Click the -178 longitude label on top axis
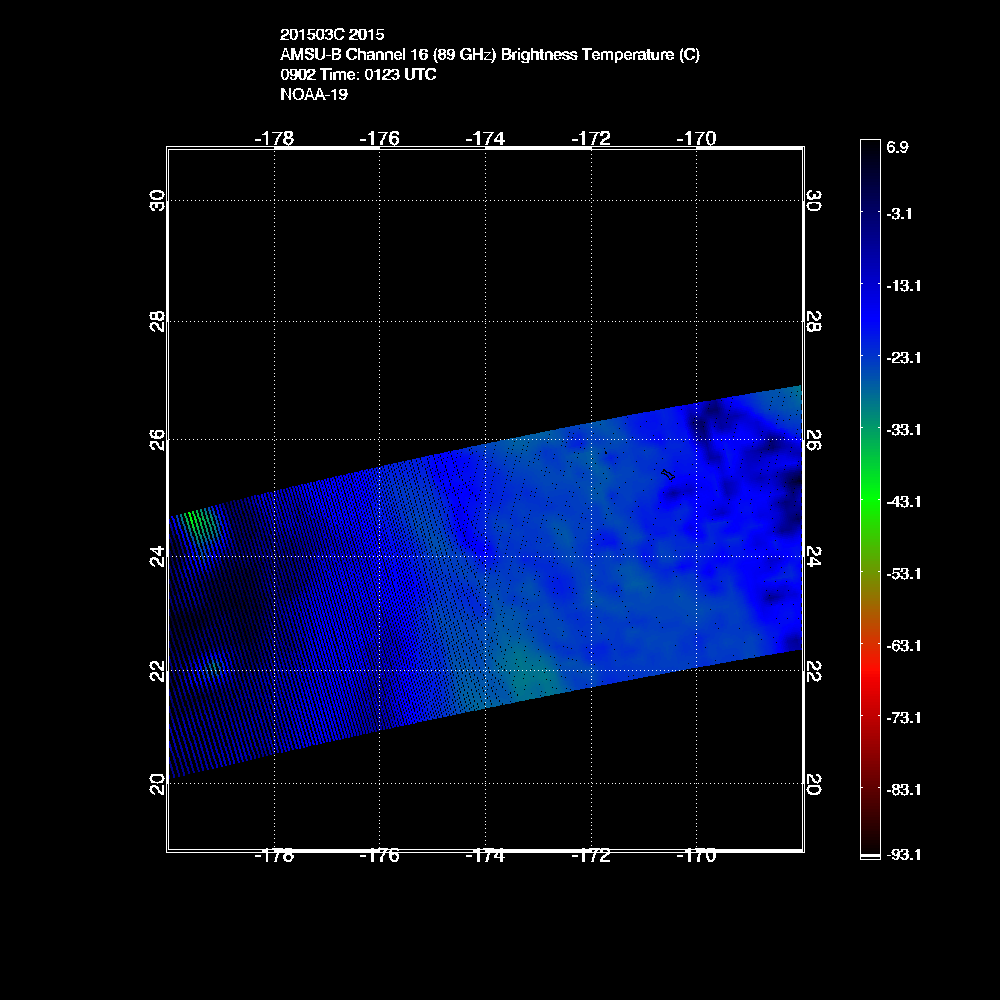Viewport: 1000px width, 1000px height. coord(274,138)
